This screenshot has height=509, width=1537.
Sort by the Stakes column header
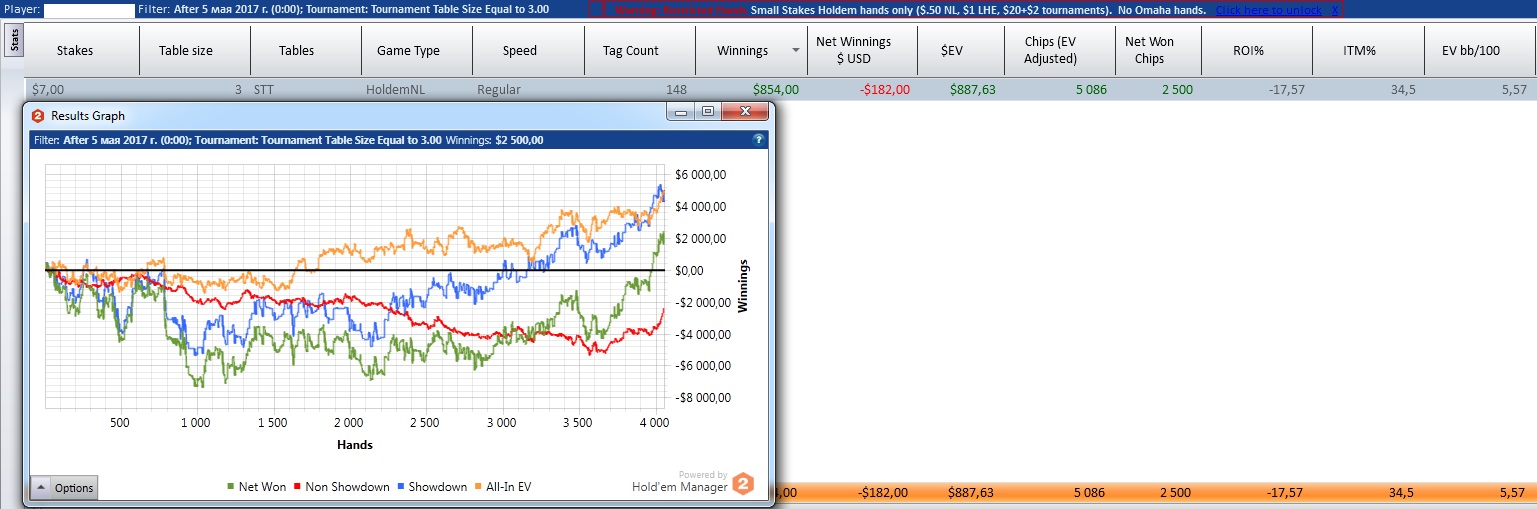click(x=76, y=50)
